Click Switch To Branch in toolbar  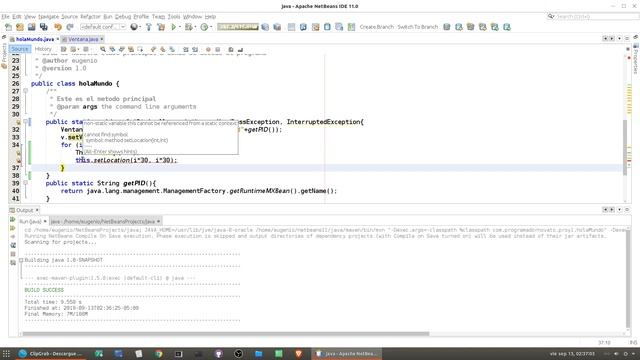click(418, 27)
